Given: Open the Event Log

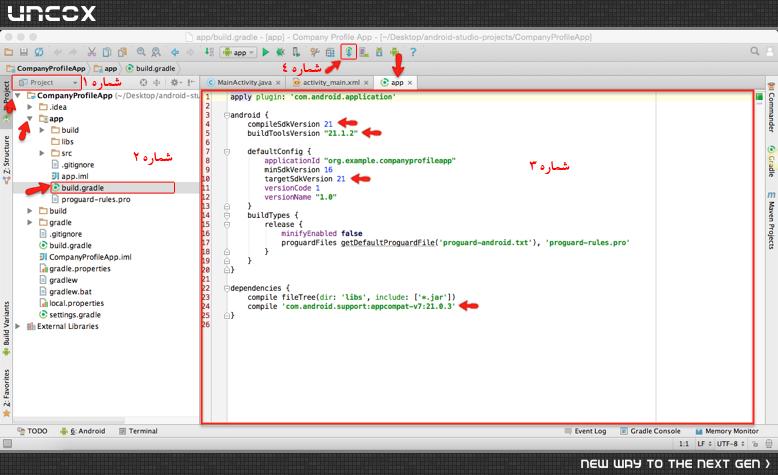Looking at the screenshot, I should click(x=585, y=431).
